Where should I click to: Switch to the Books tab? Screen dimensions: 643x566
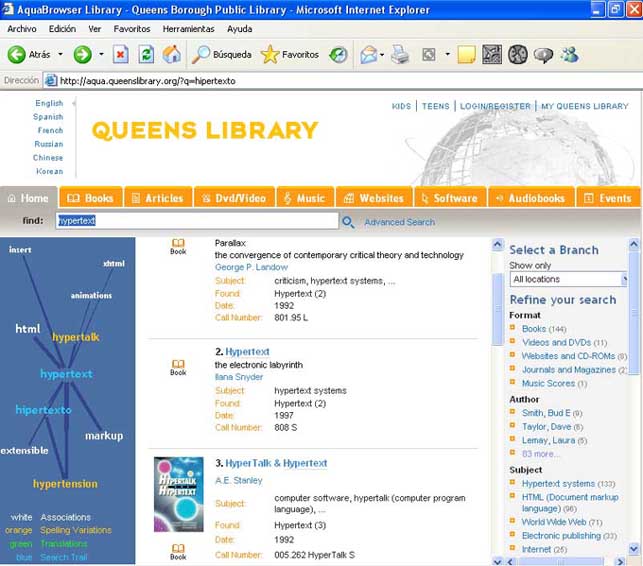point(91,198)
